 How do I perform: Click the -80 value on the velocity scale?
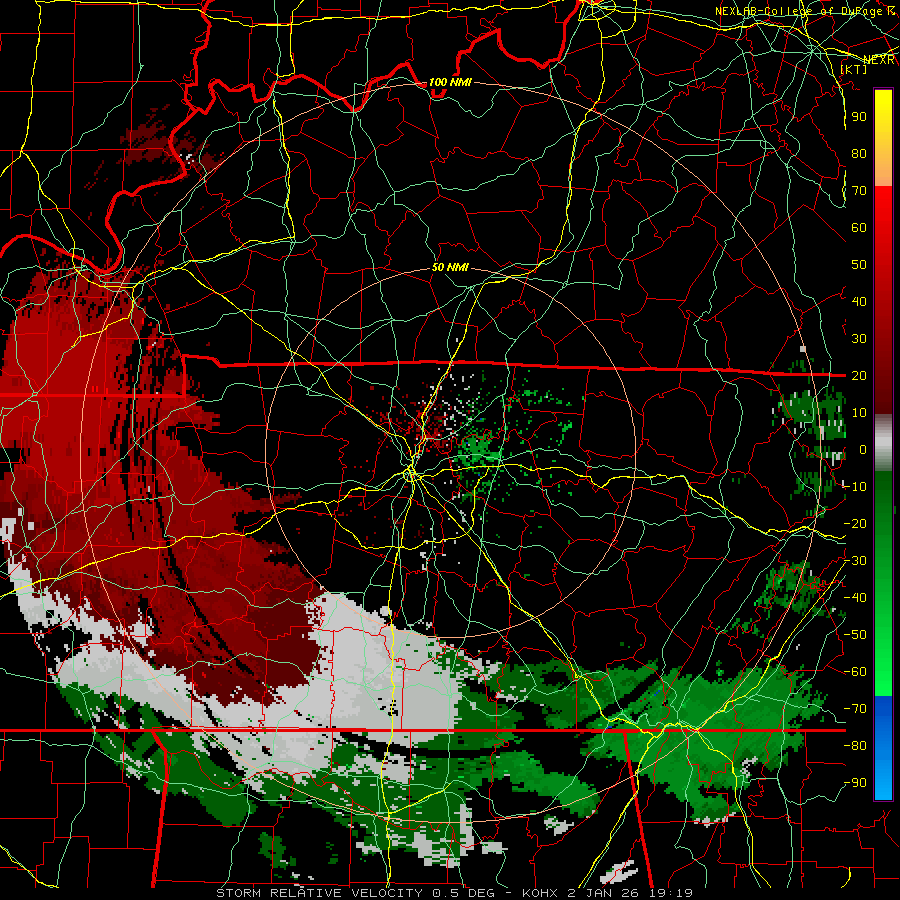point(855,746)
